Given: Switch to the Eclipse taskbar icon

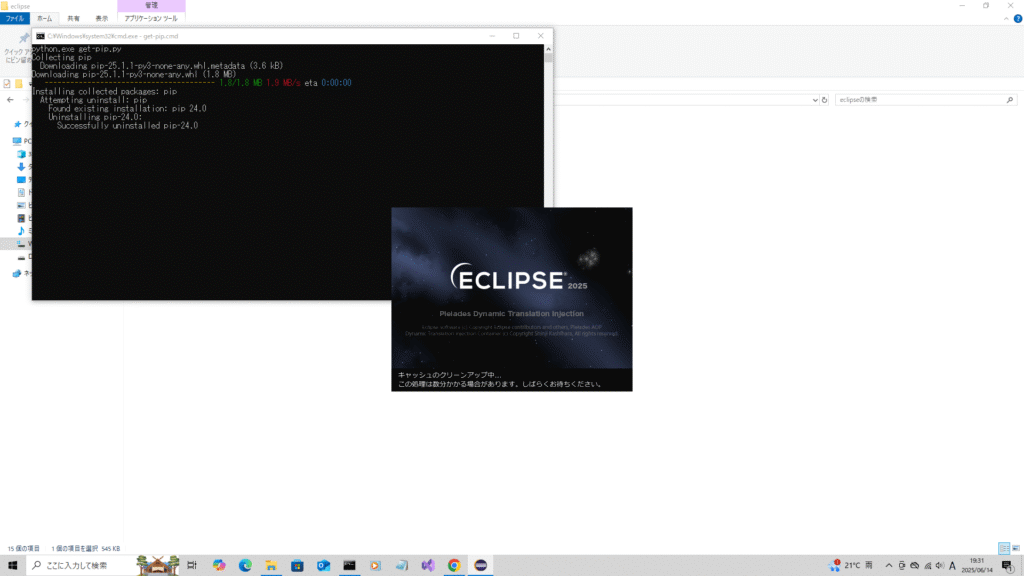Looking at the screenshot, I should [481, 565].
